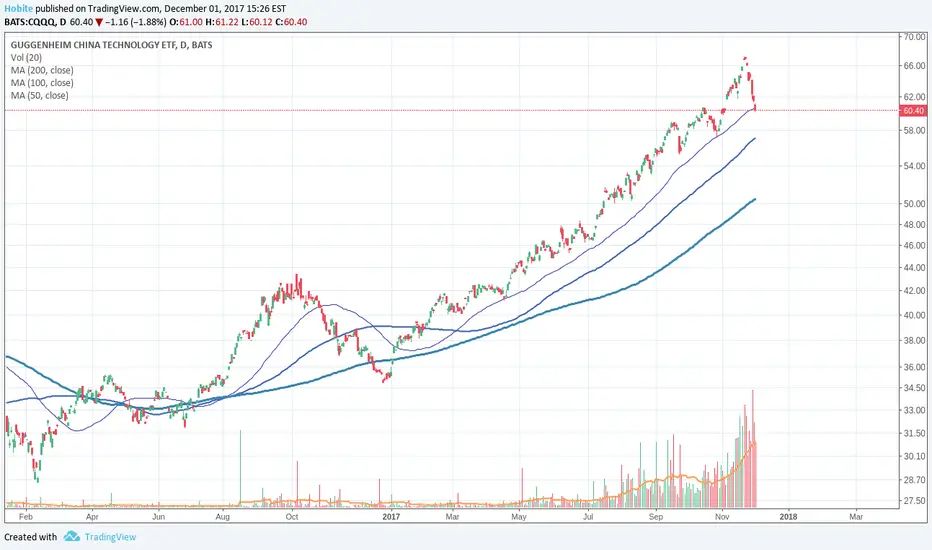932x550 pixels.
Task: Click the 48.00 price axis label
Action: 914,224
